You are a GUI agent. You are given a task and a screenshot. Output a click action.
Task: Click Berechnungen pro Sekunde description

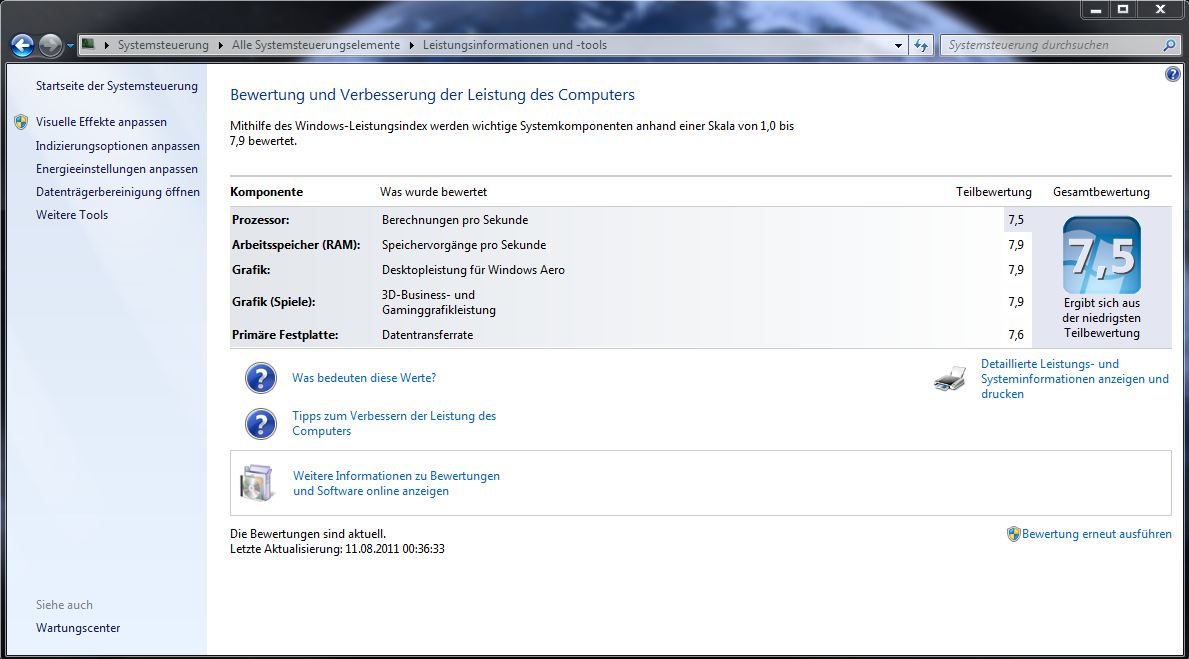click(x=455, y=220)
